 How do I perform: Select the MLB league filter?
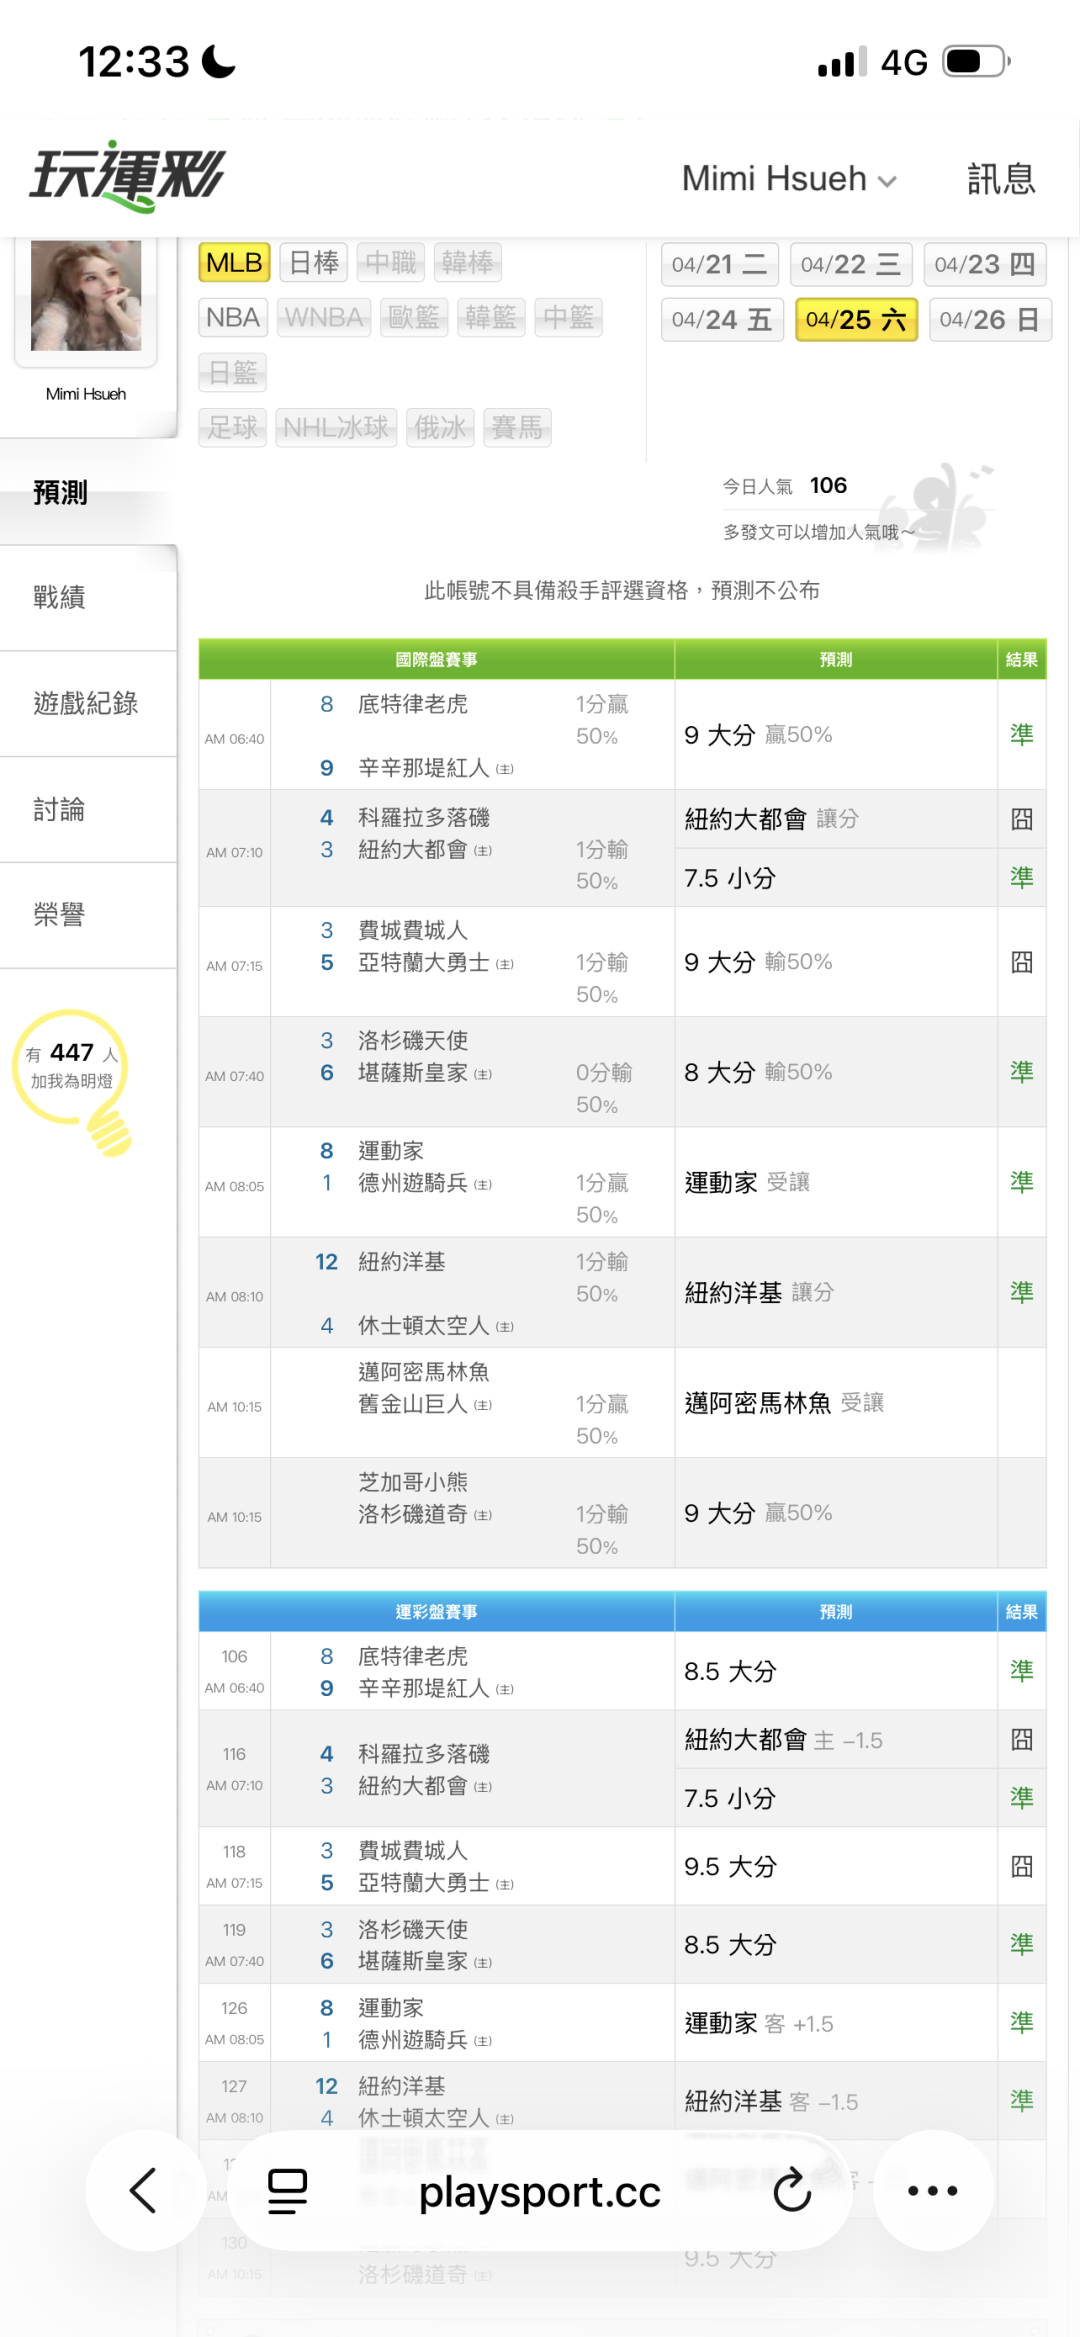[x=234, y=263]
